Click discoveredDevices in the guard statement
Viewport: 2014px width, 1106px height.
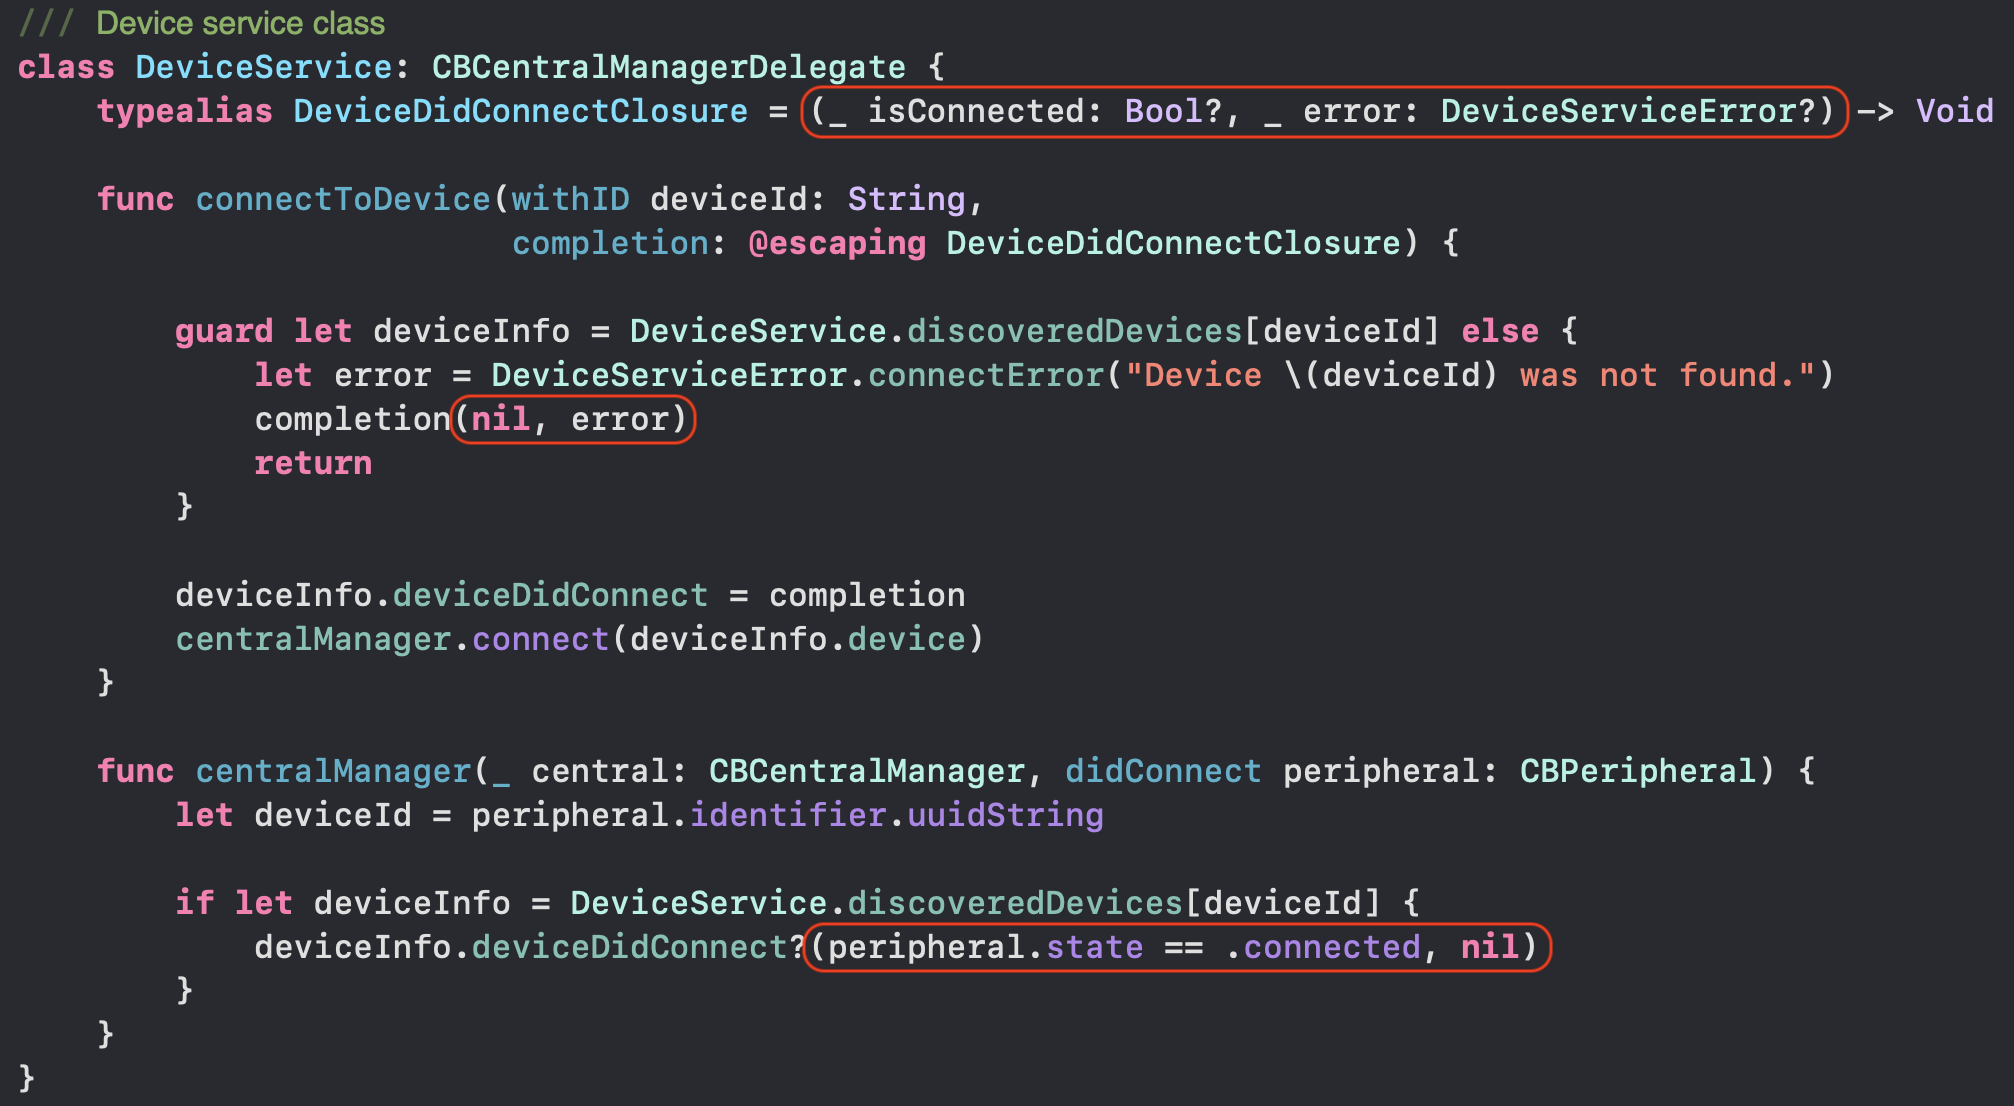1074,331
